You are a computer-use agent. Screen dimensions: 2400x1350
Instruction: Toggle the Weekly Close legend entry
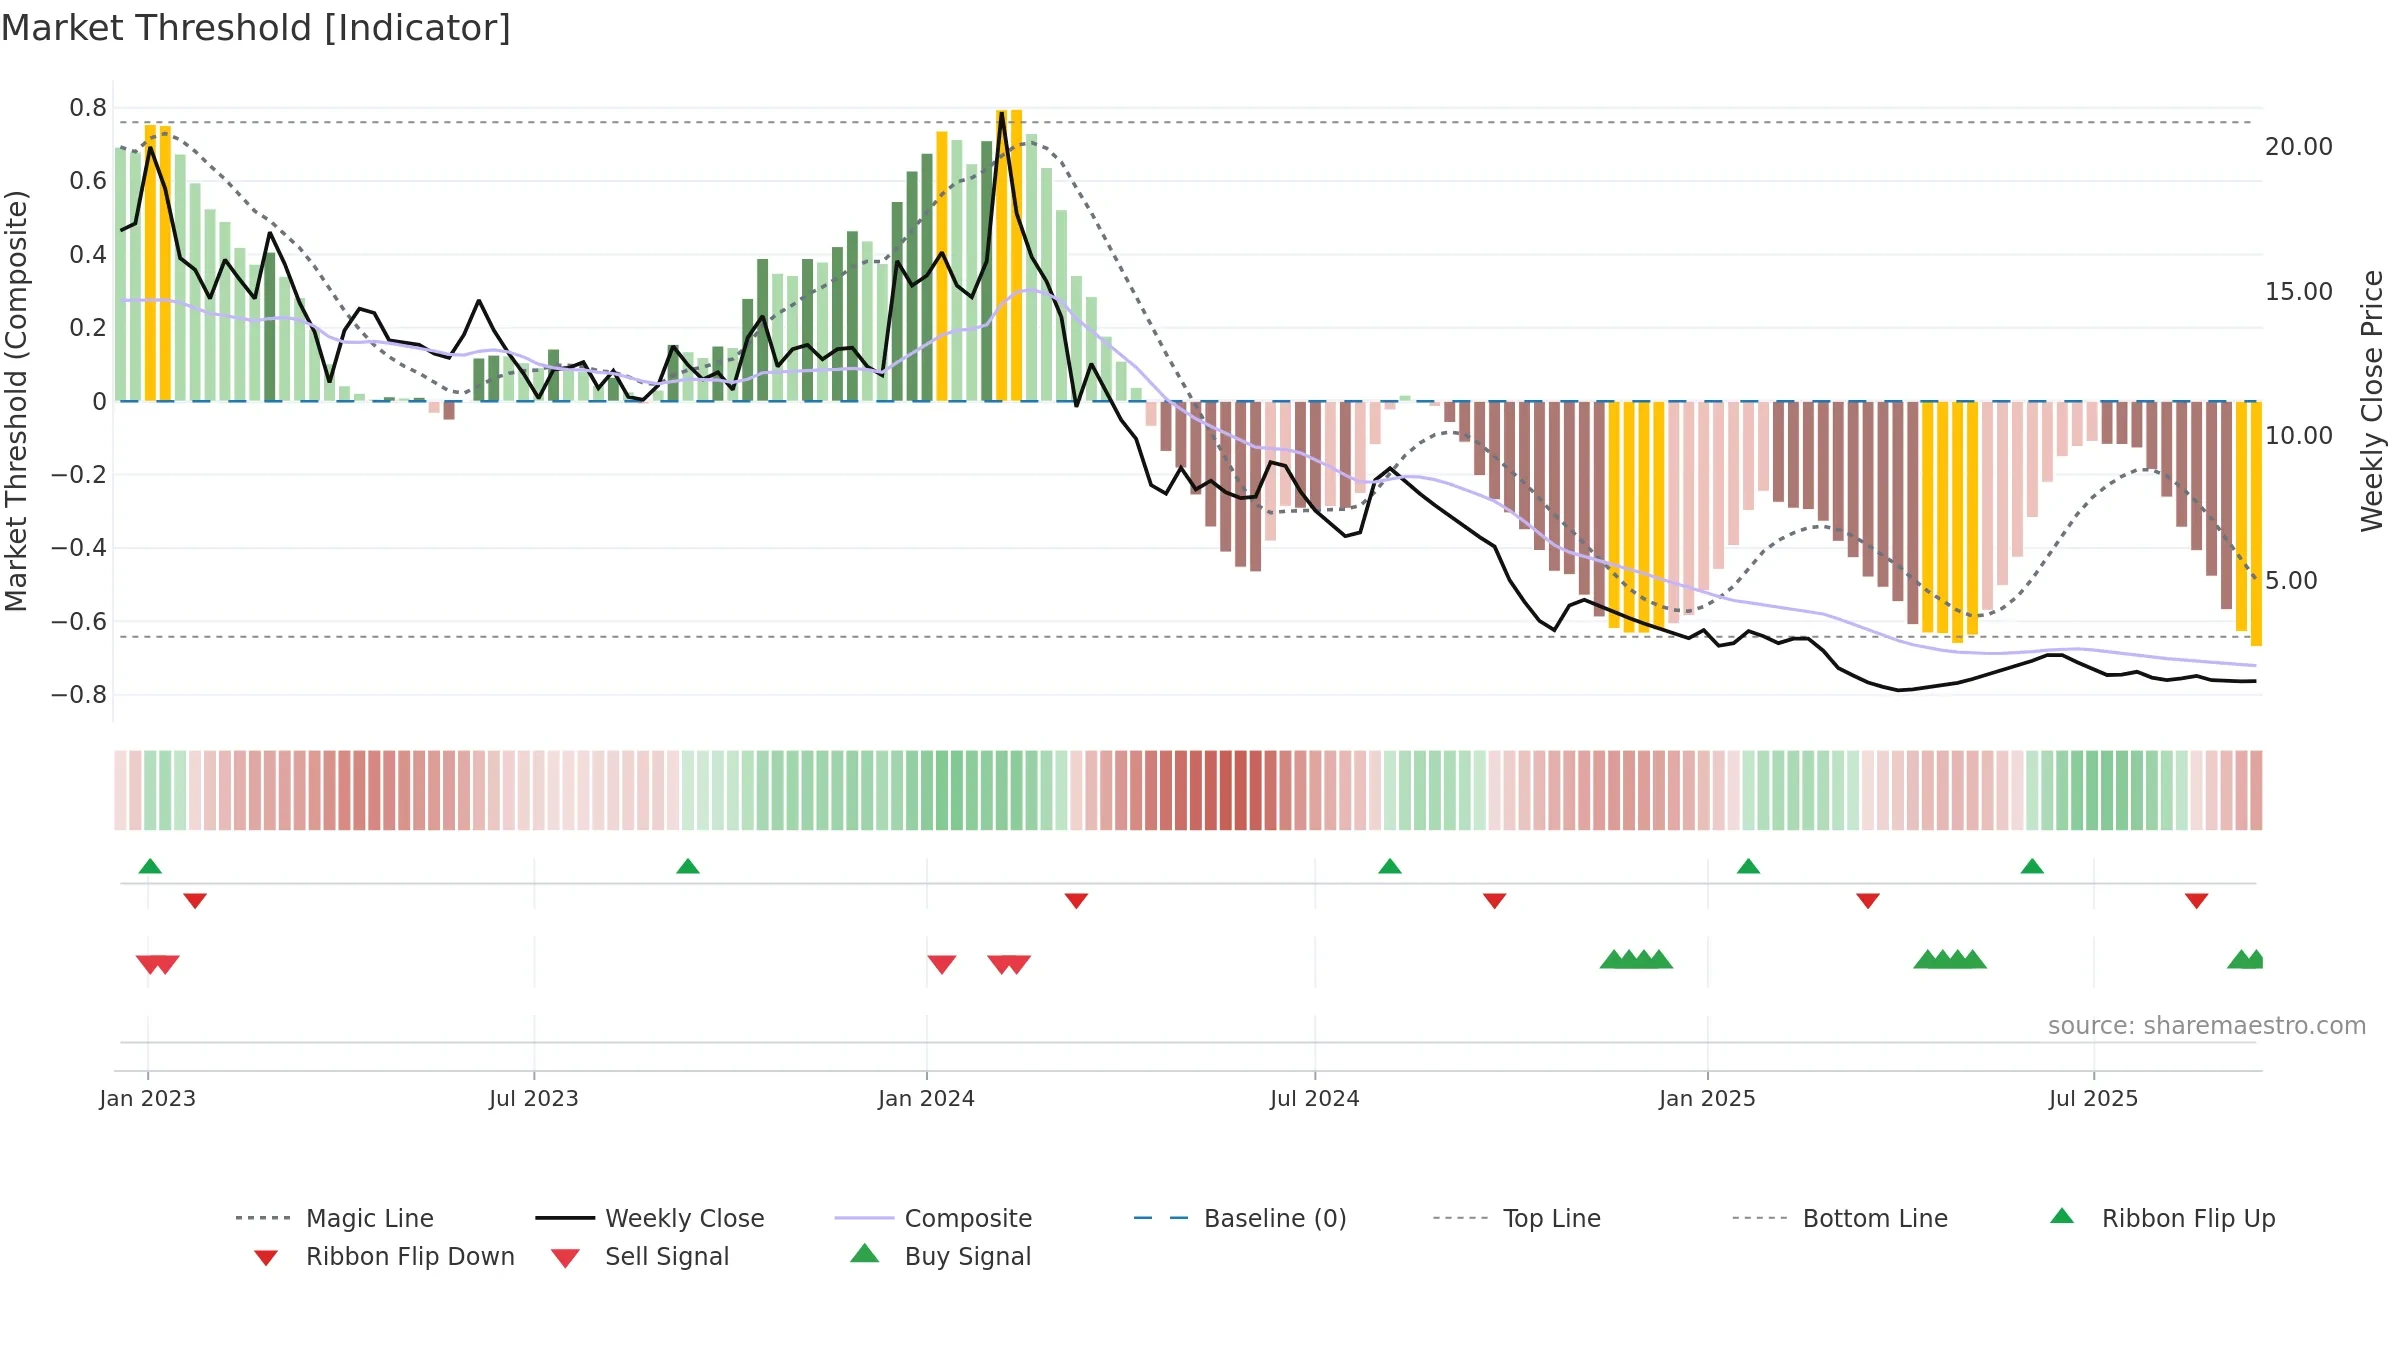click(650, 1218)
